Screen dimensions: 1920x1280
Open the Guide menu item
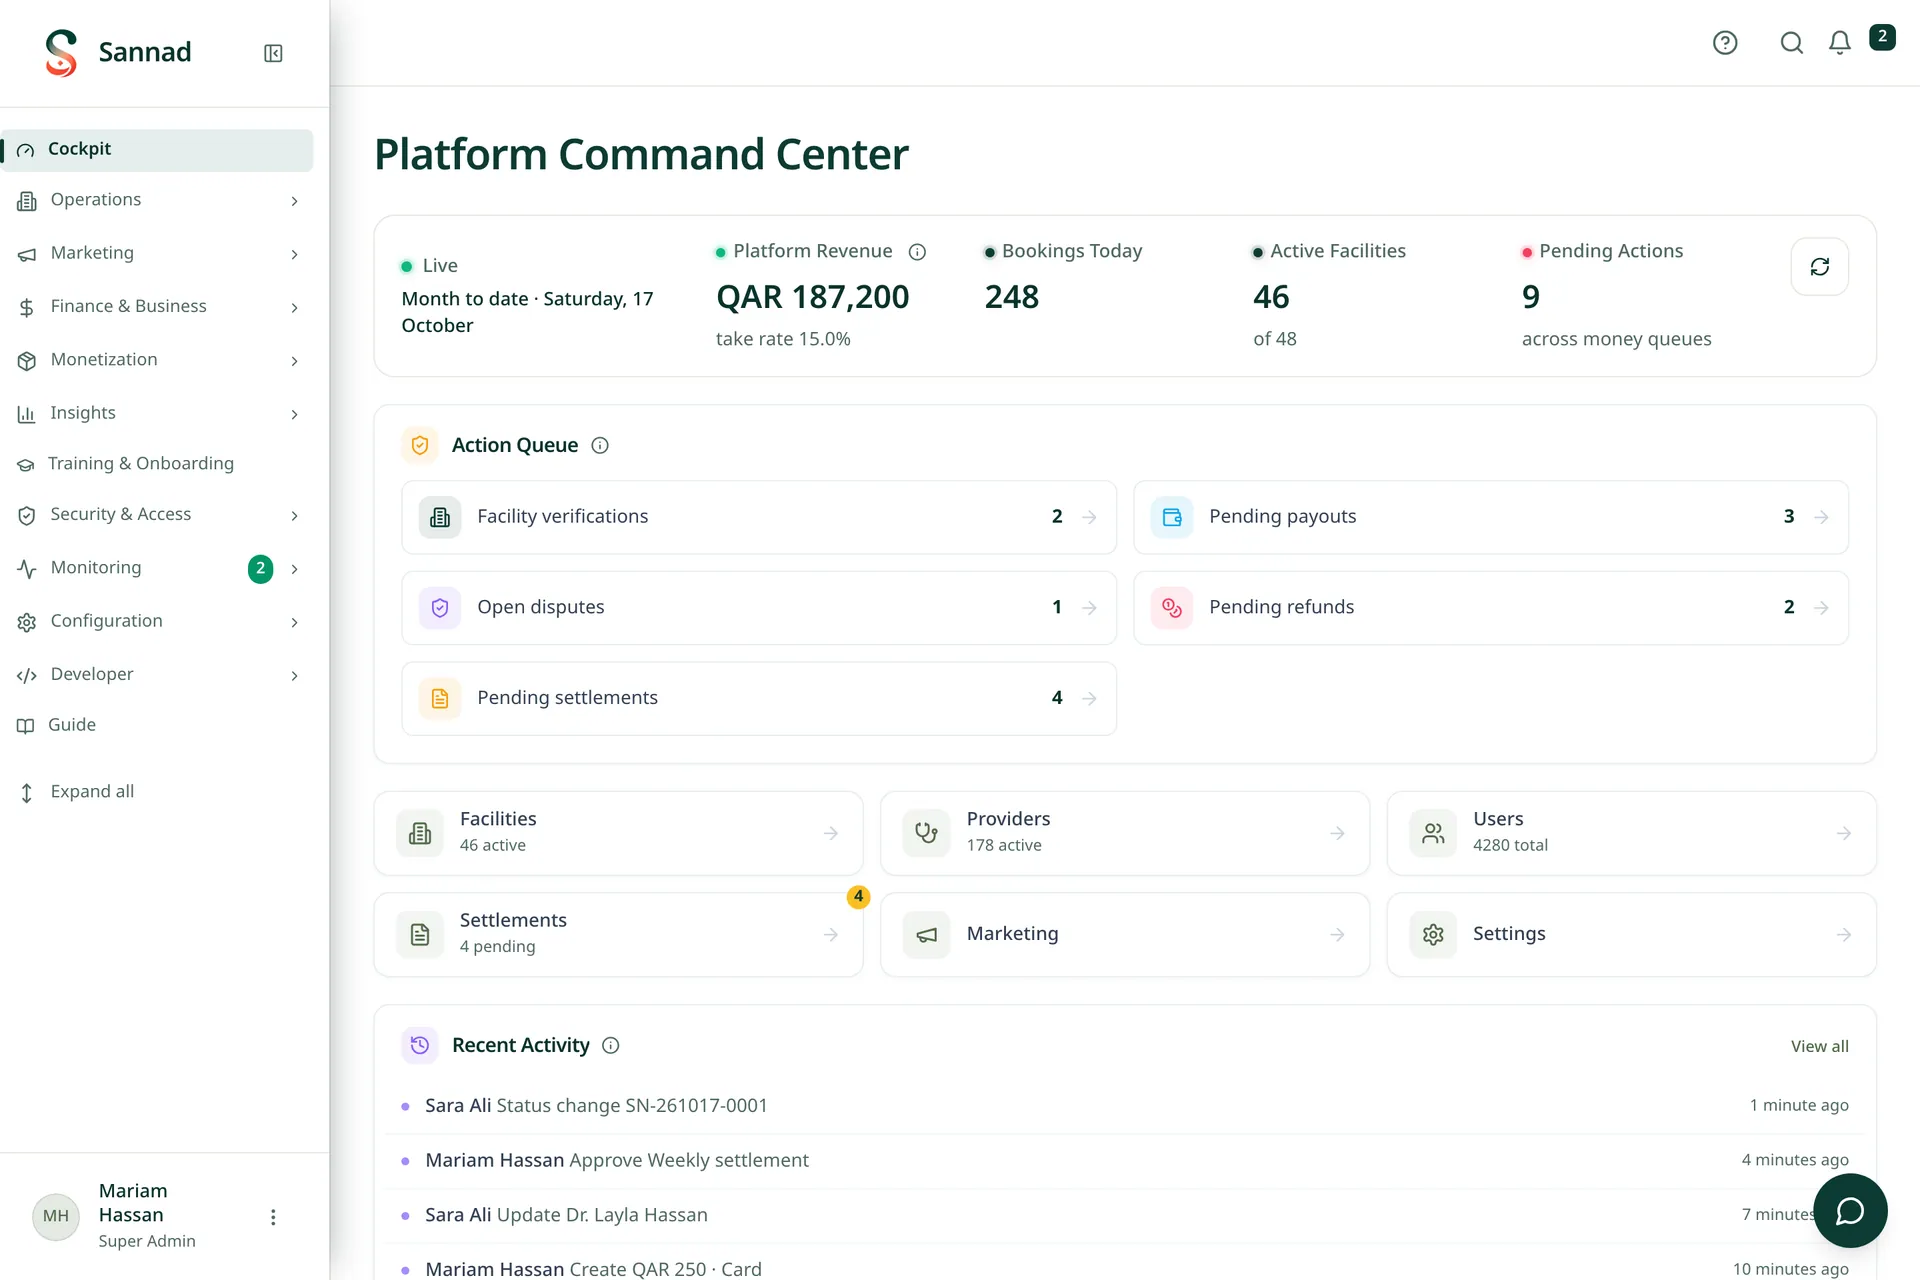click(158, 725)
